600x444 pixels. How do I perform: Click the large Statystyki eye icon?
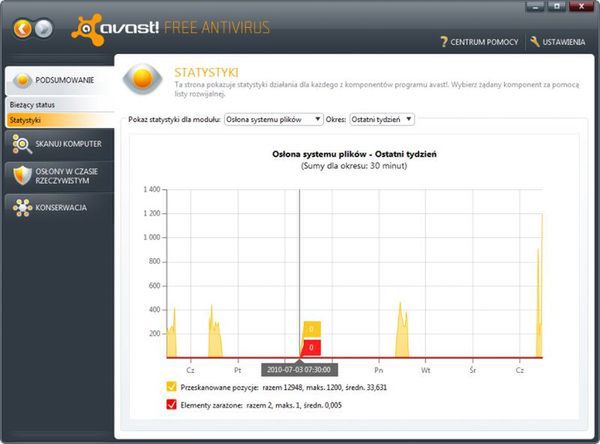tap(142, 79)
